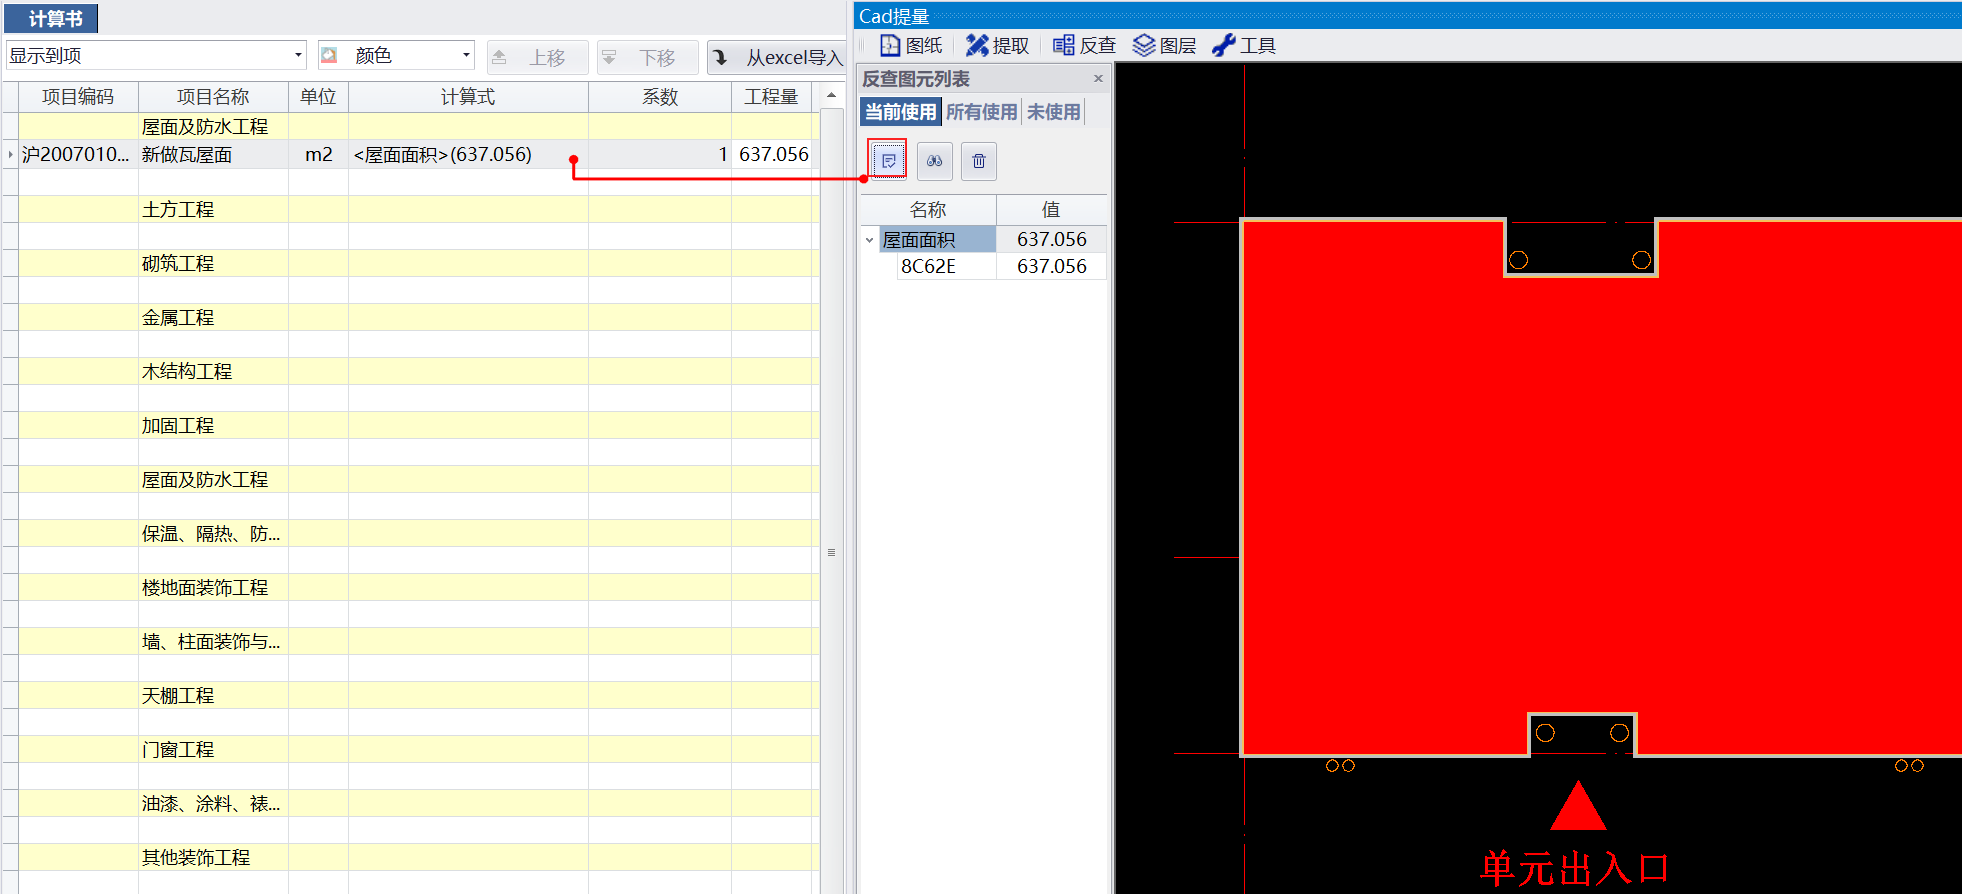Click the splitter handle between panels
Image resolution: width=1962 pixels, height=894 pixels.
click(x=831, y=552)
